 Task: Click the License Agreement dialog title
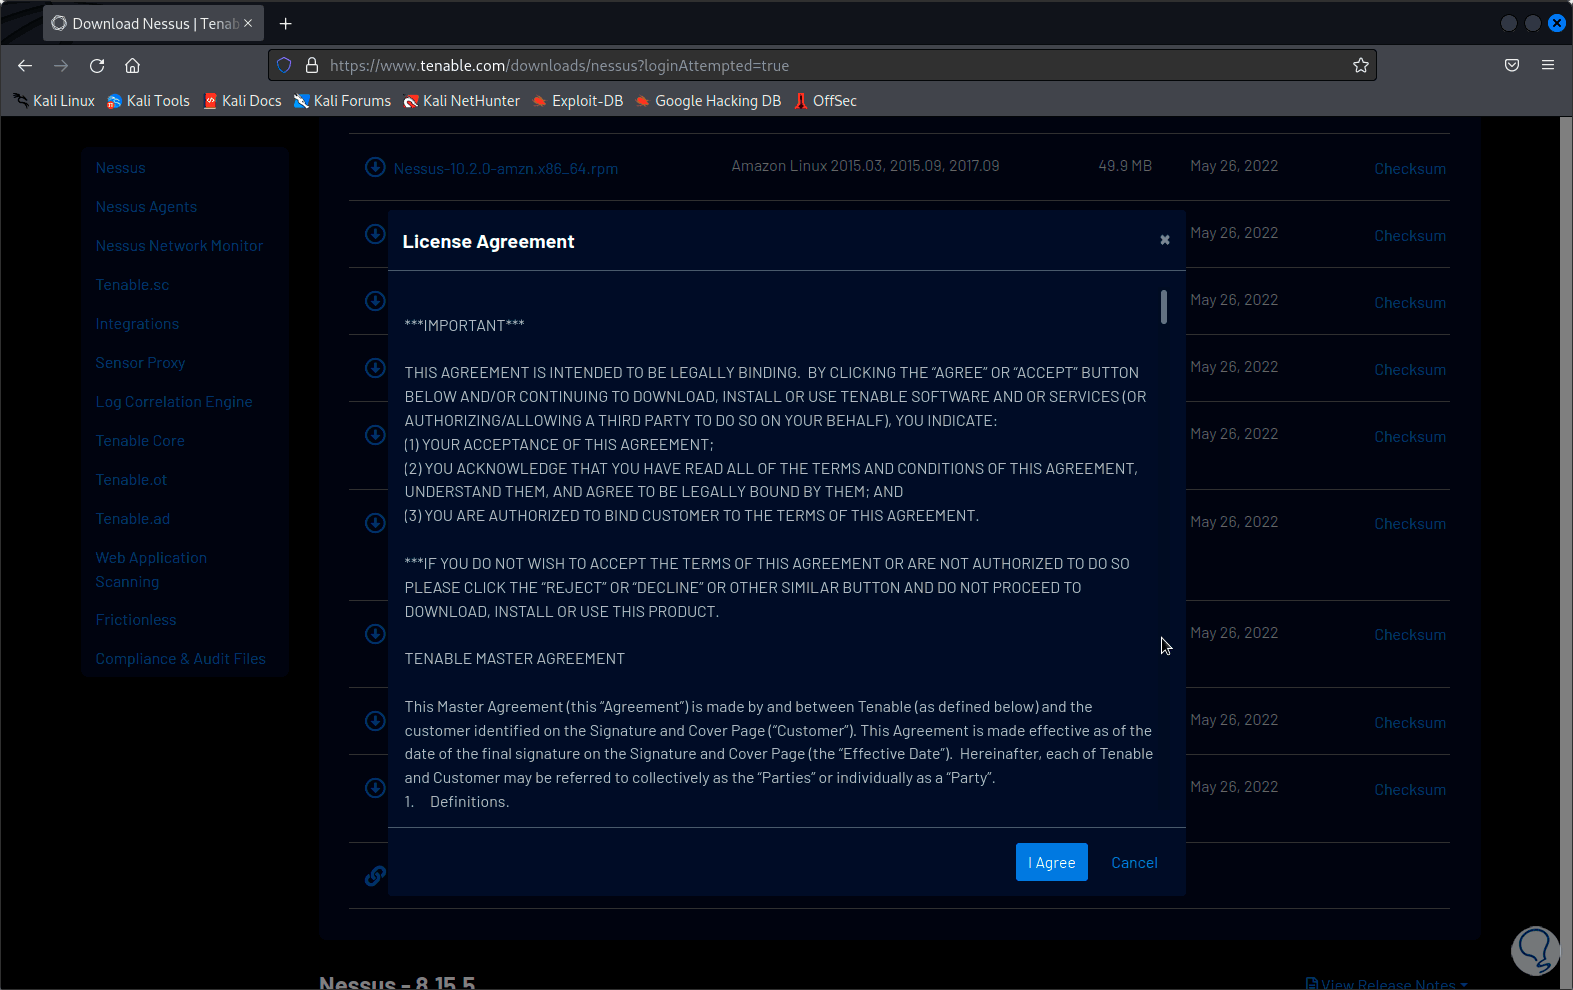pos(488,242)
